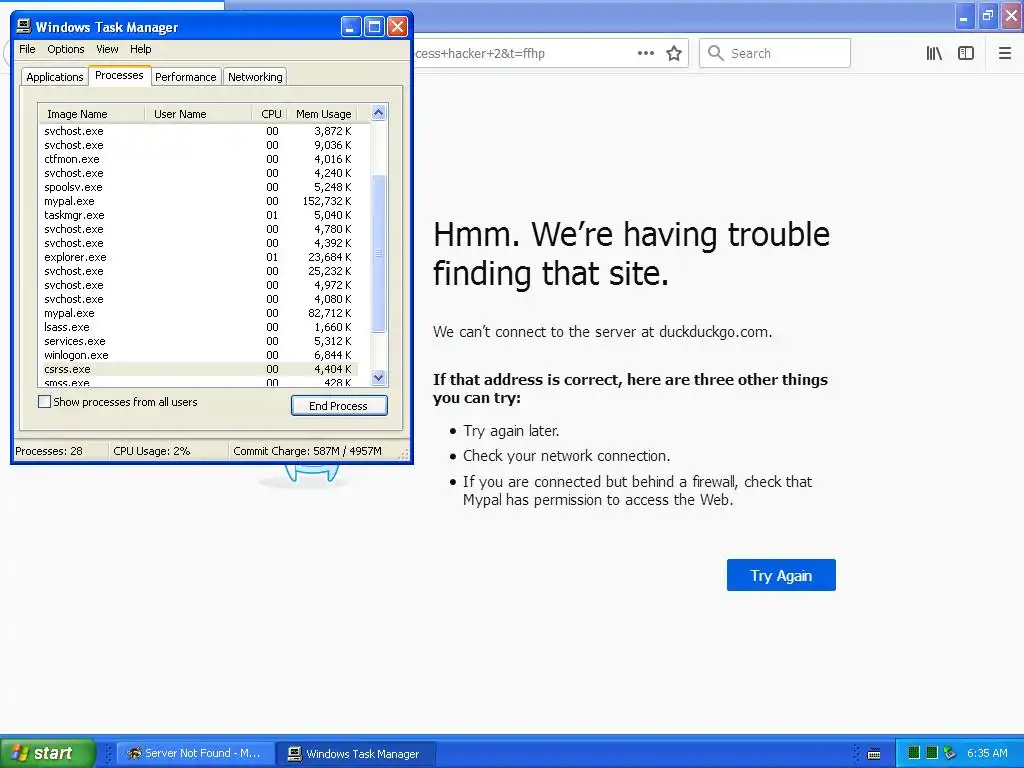
Task: Click the CPU Usage: 2% status
Action: 152,451
